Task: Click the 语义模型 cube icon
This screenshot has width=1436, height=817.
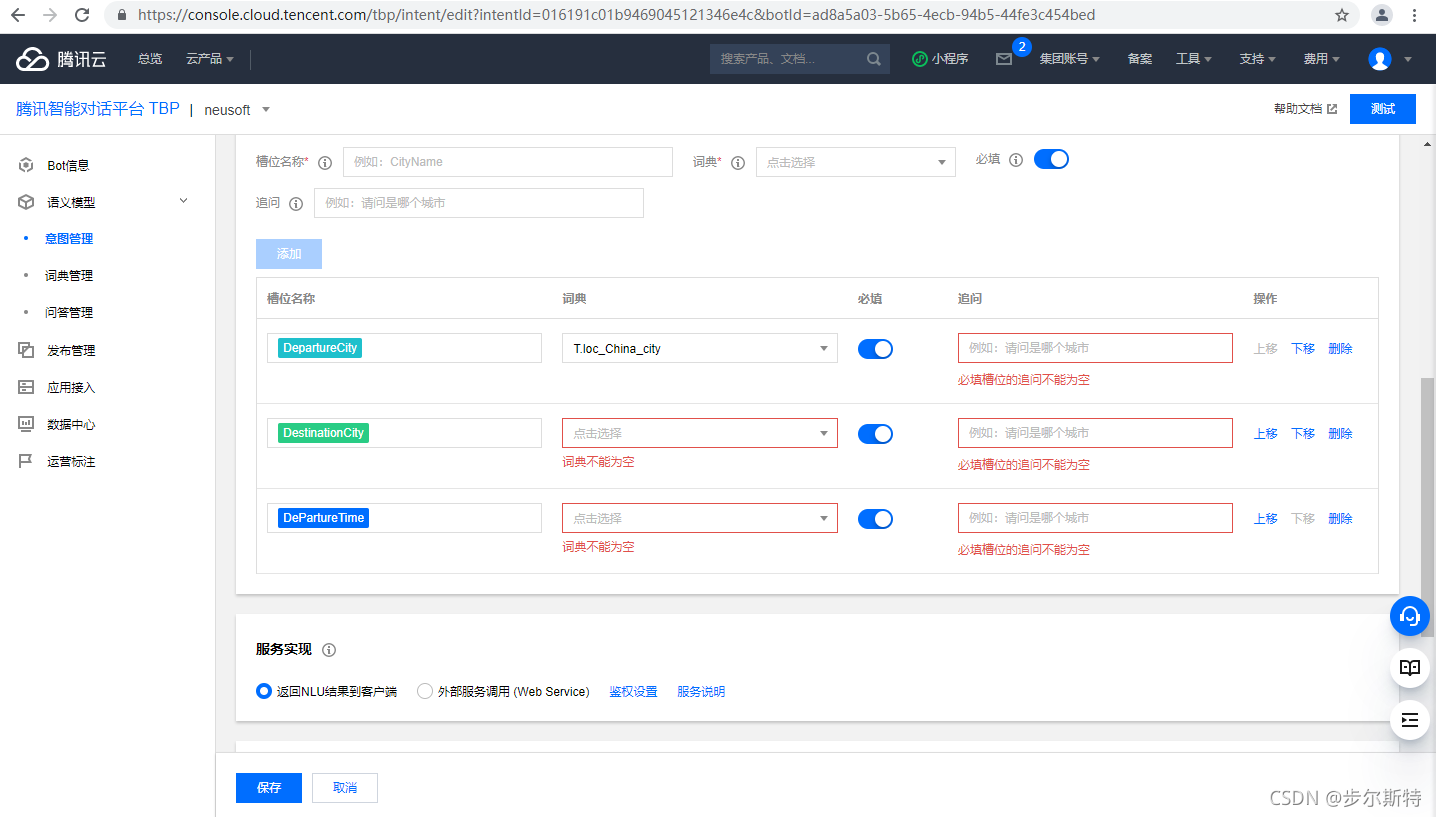Action: click(26, 202)
